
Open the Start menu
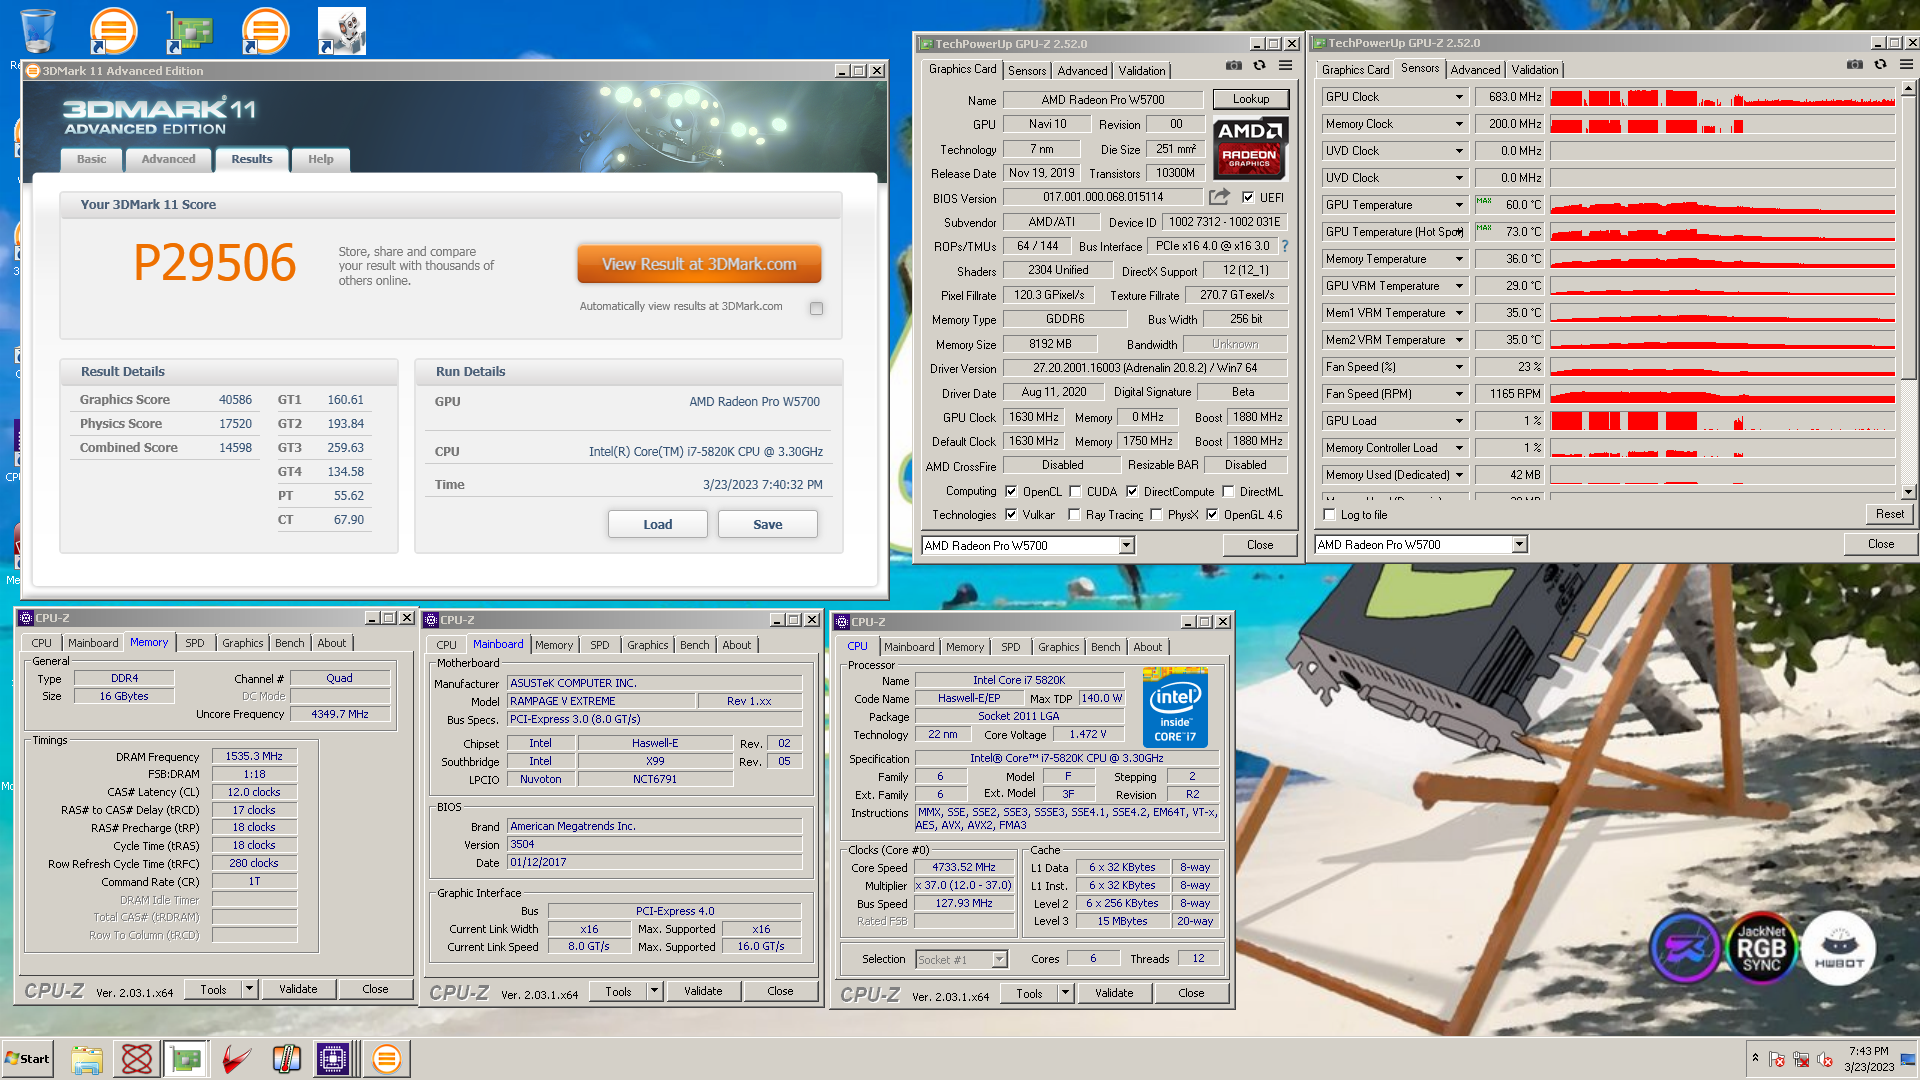(x=27, y=1059)
